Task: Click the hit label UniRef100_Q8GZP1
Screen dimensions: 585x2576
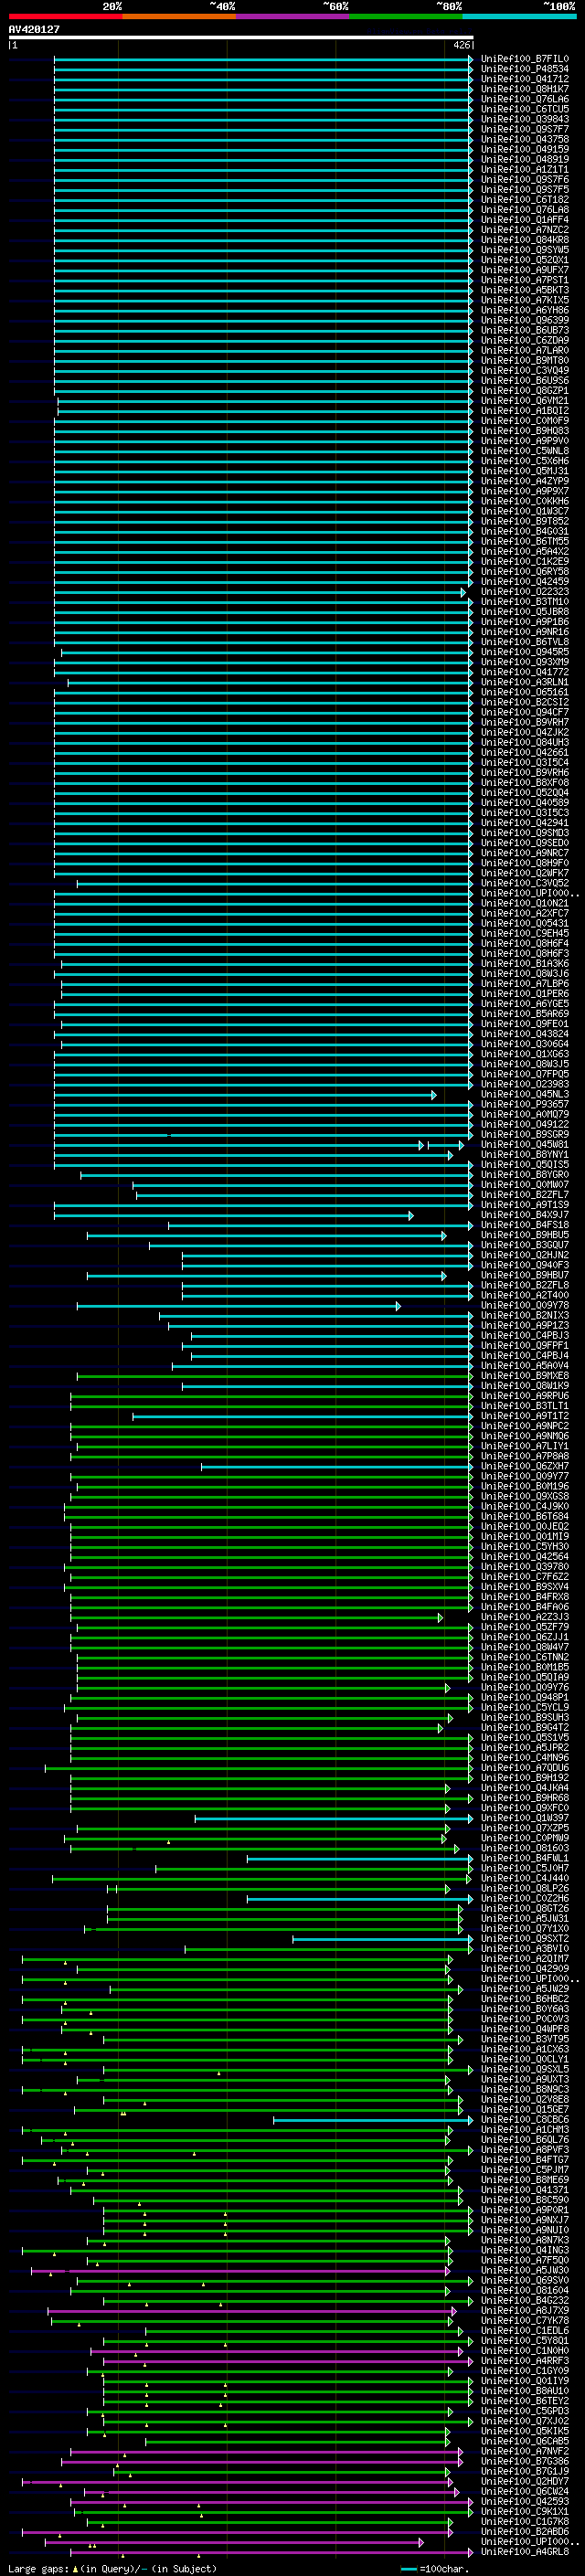Action: [x=525, y=391]
